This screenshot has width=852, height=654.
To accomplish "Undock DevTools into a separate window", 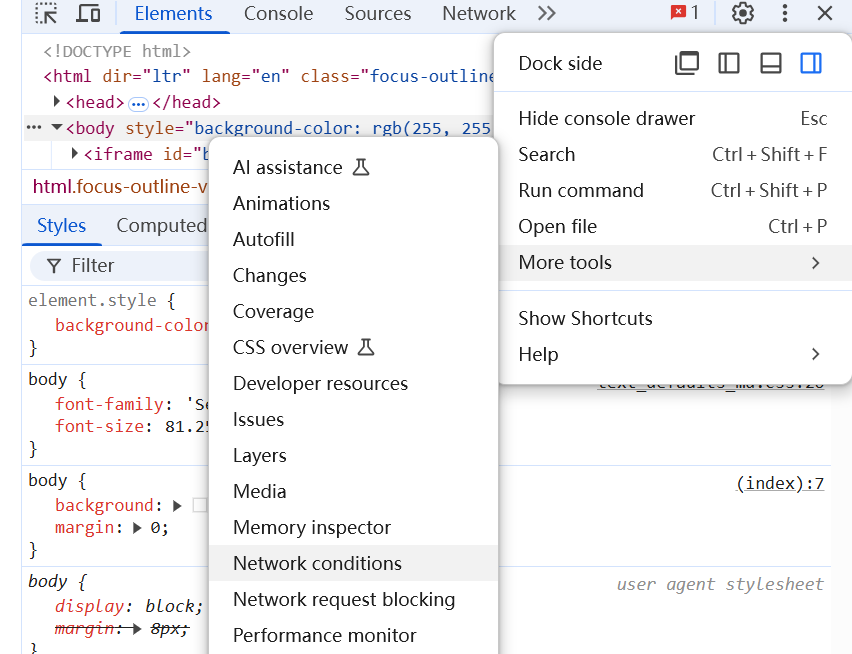I will (x=687, y=62).
